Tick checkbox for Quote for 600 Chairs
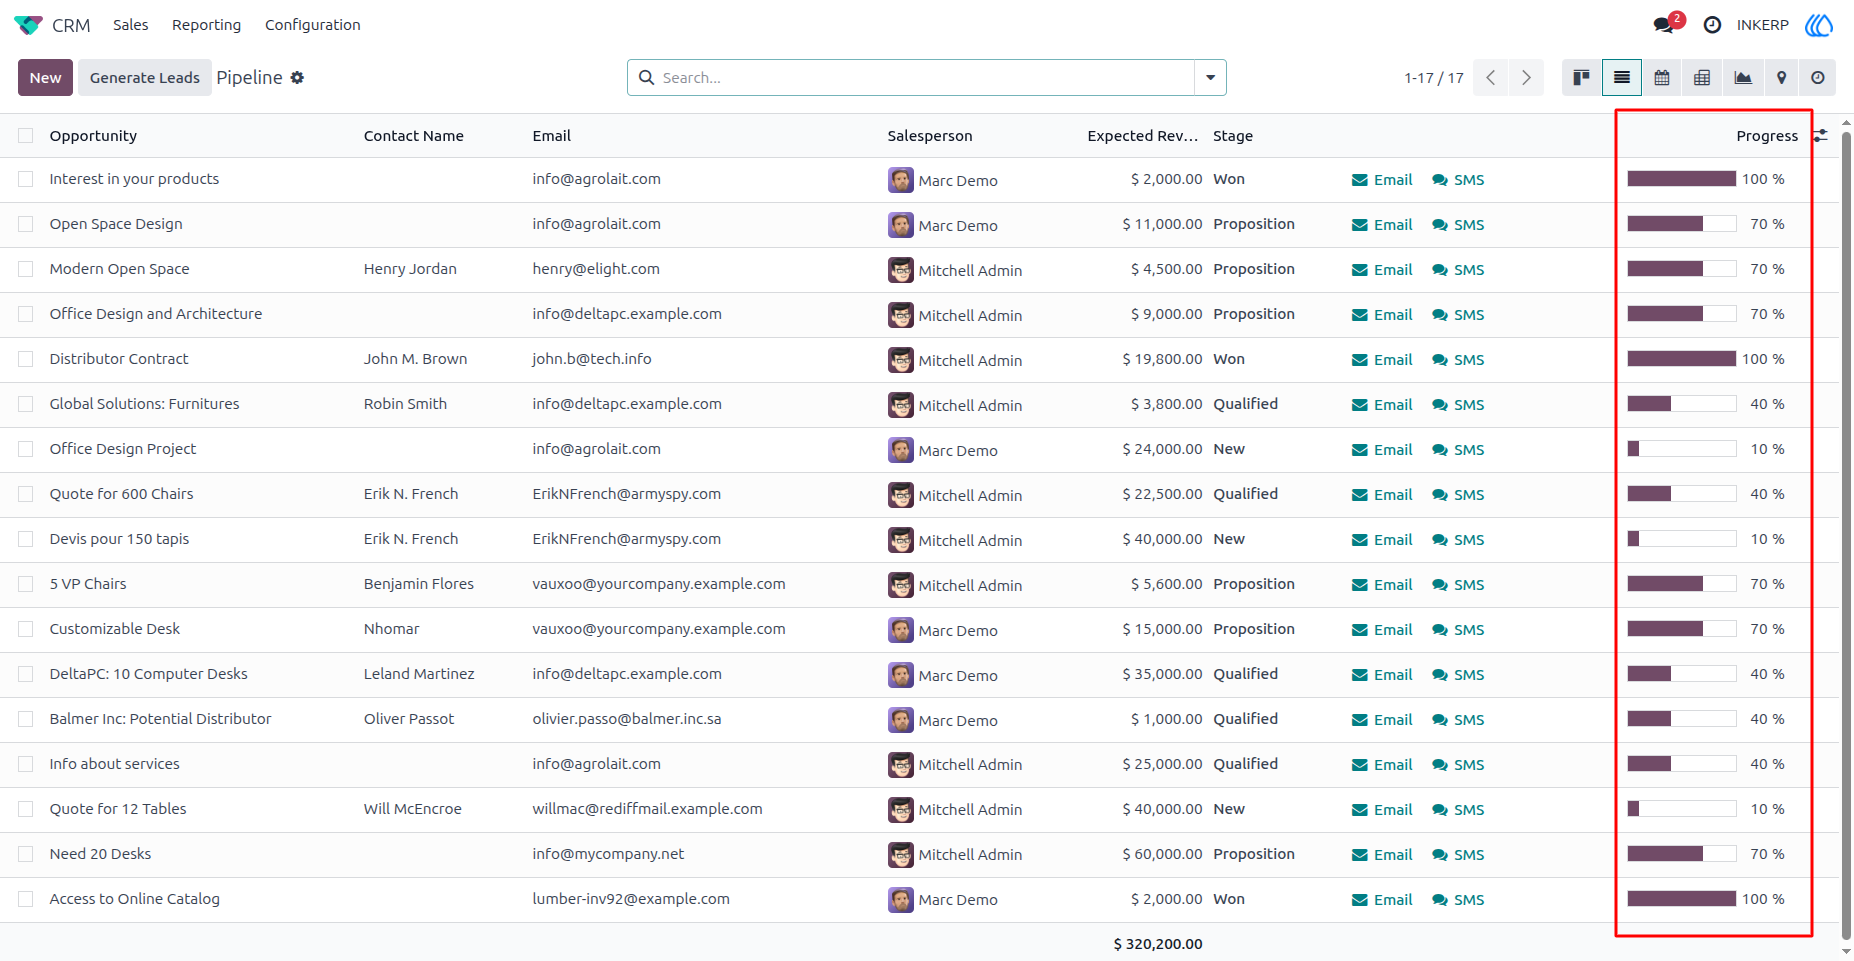 click(26, 494)
